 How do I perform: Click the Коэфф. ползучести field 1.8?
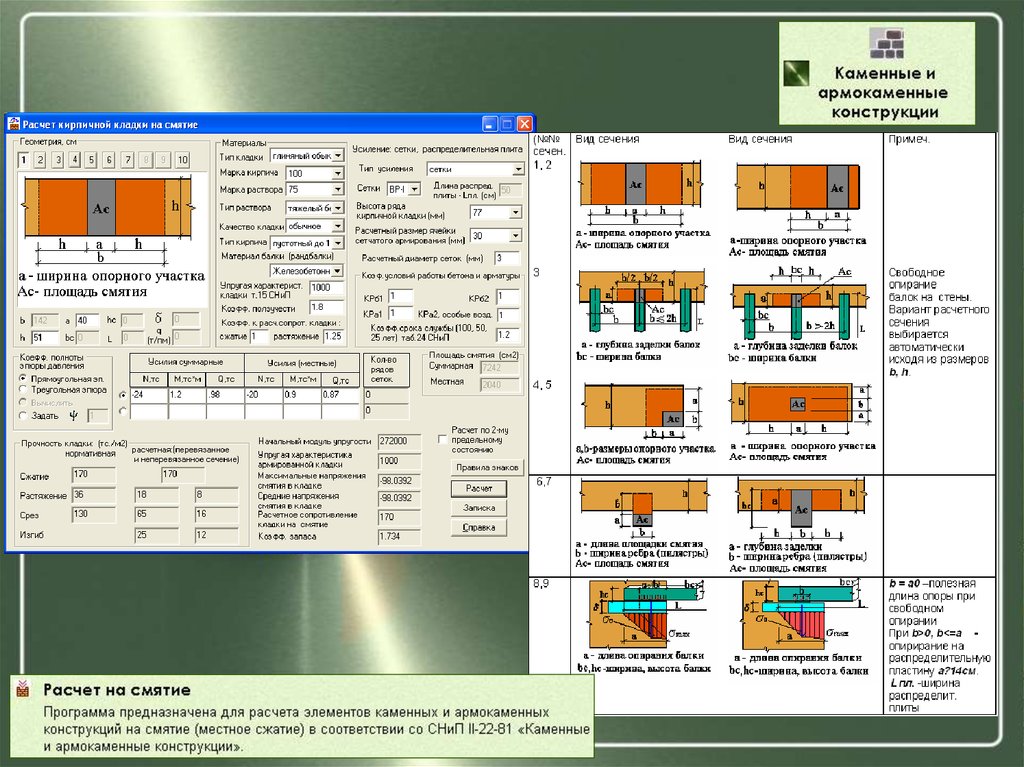[x=327, y=306]
